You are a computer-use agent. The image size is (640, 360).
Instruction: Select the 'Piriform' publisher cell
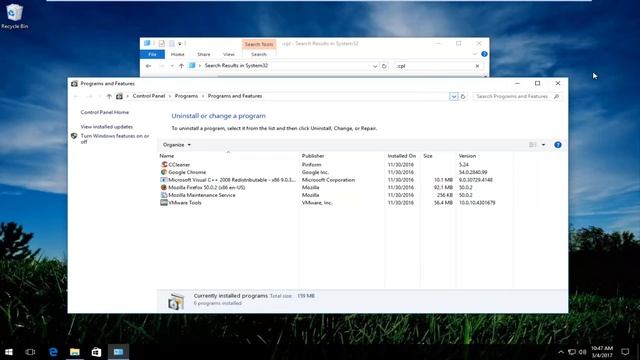coord(311,164)
